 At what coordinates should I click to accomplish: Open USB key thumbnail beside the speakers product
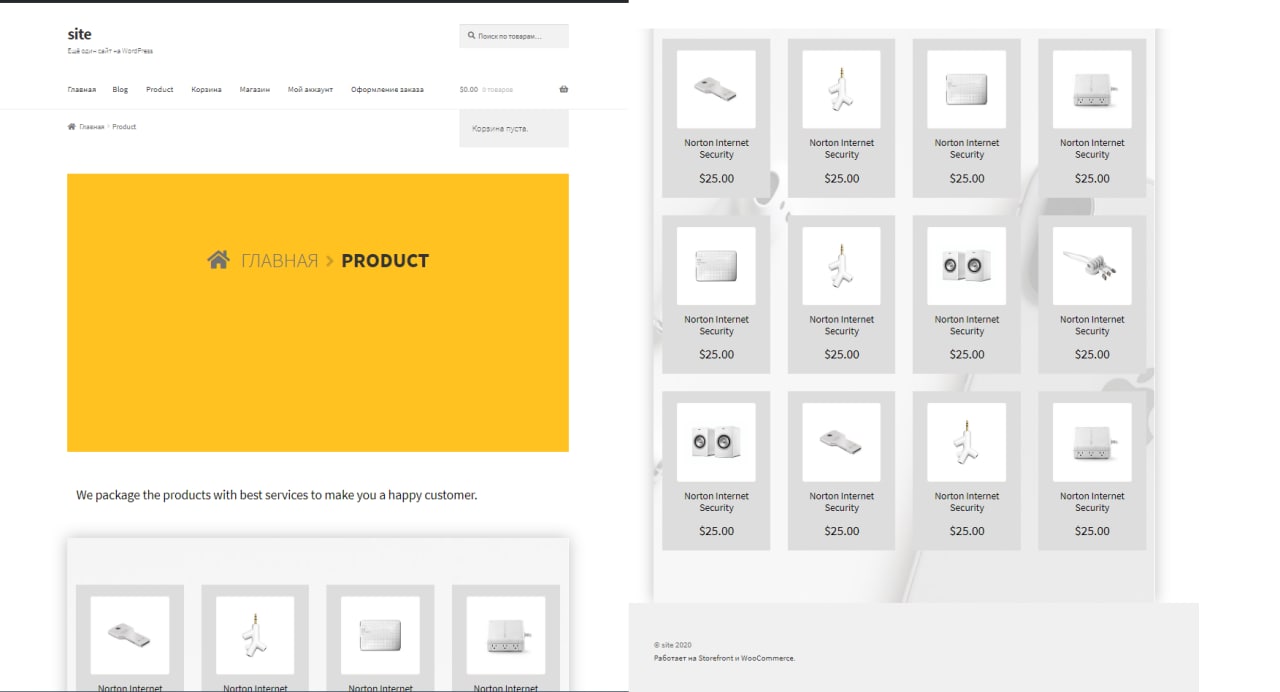click(x=842, y=442)
